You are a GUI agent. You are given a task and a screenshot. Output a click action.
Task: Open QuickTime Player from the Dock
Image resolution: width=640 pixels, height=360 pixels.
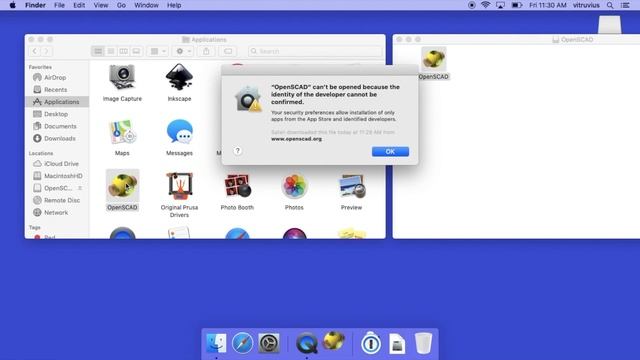307,343
